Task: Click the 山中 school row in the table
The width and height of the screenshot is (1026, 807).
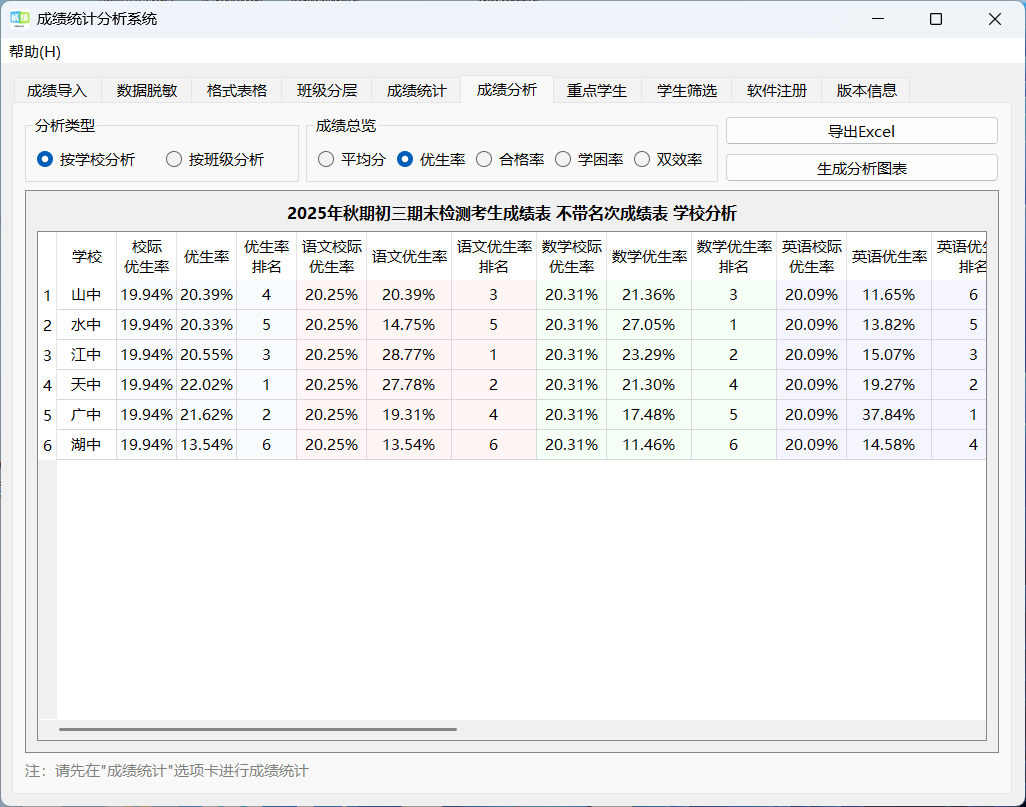Action: coord(87,294)
